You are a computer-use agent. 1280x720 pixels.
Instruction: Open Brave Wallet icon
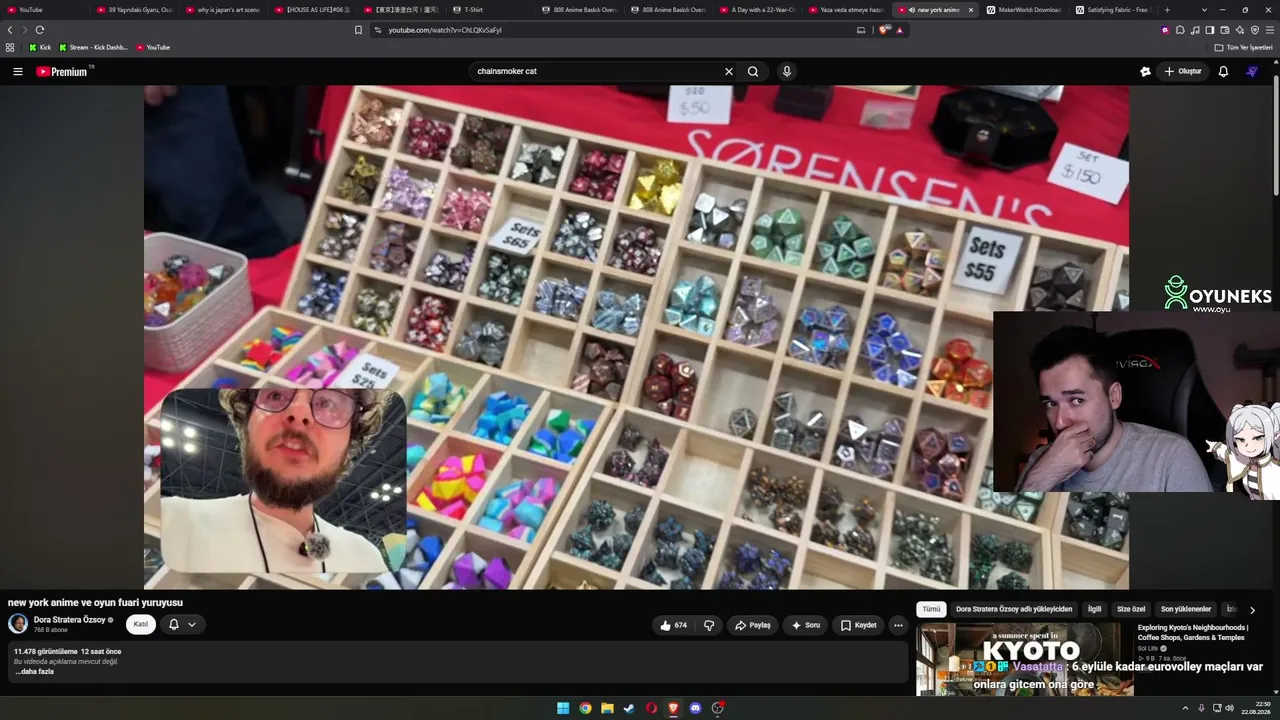(x=1225, y=30)
